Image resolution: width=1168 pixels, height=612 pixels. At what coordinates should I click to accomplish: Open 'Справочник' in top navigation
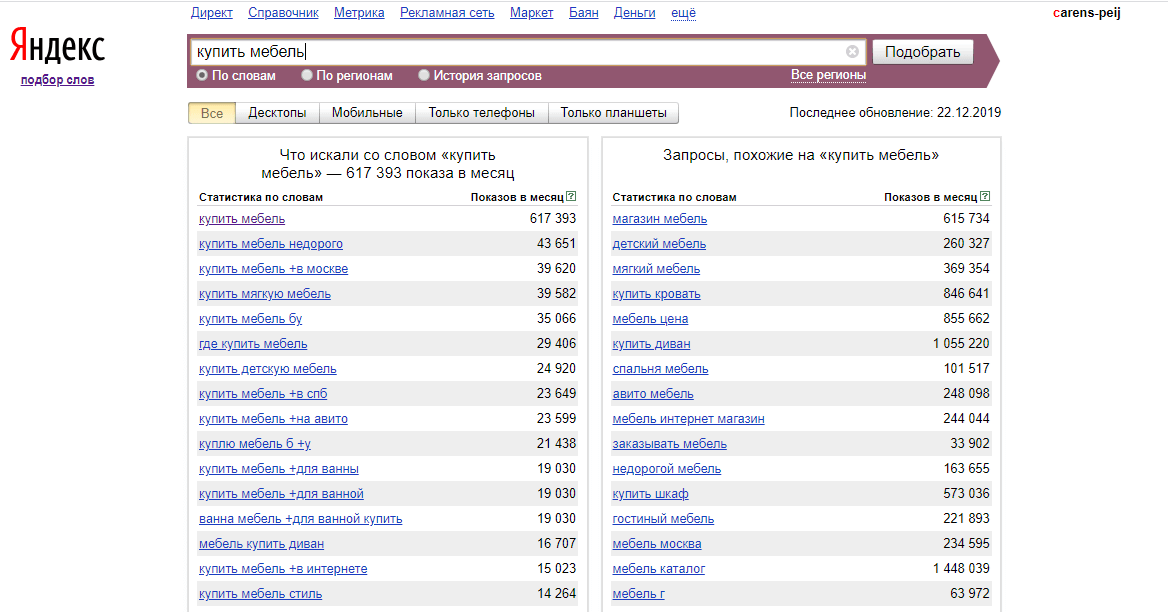tap(283, 13)
